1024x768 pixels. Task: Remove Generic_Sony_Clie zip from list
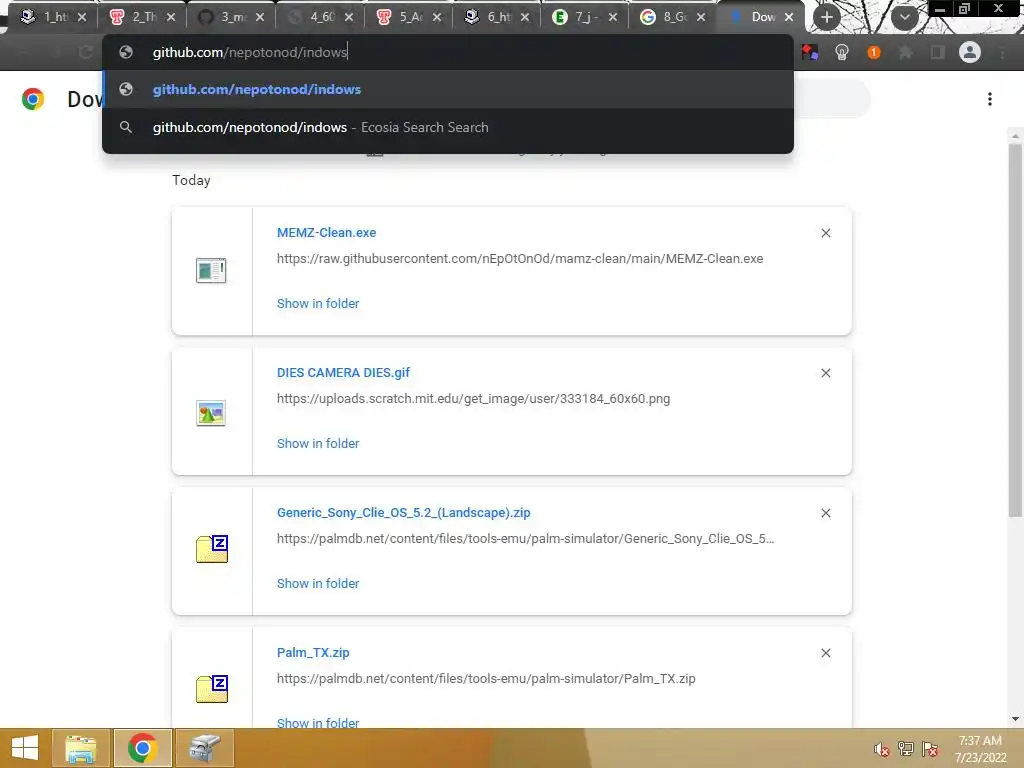coord(825,513)
